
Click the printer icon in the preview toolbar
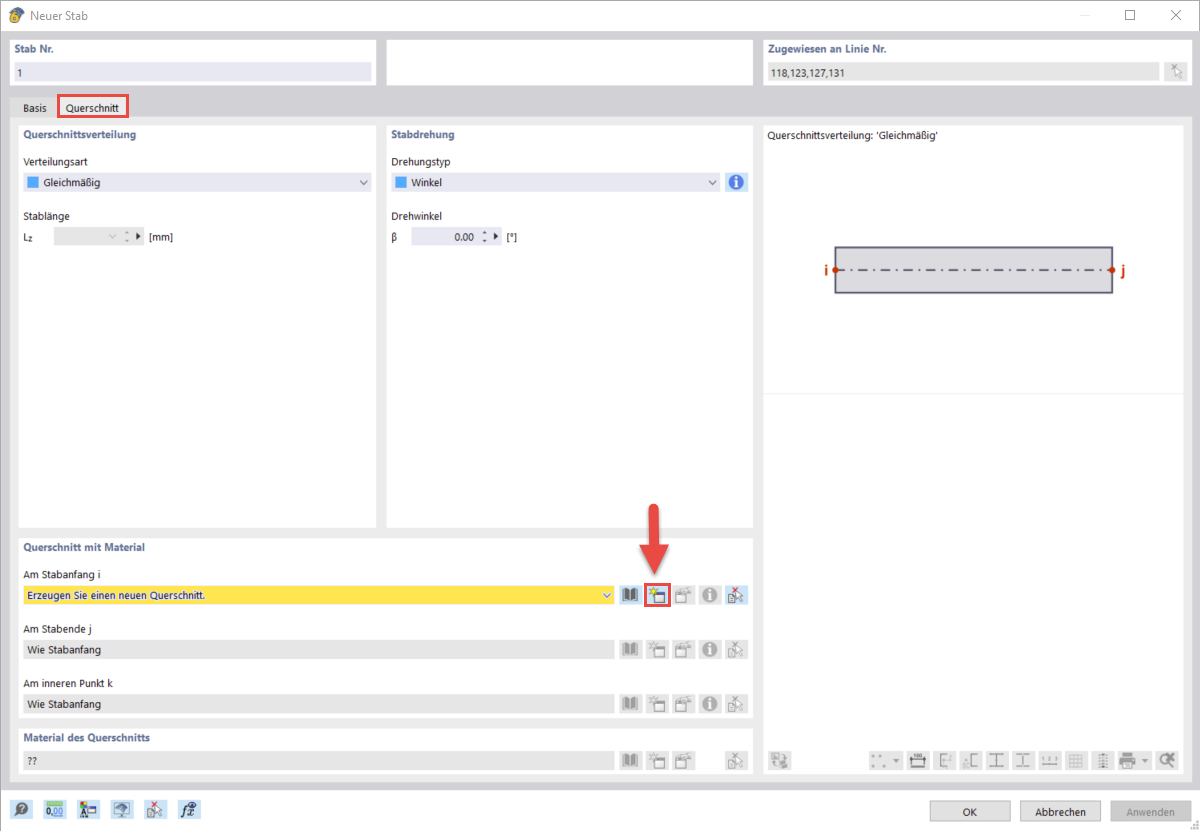(1128, 761)
